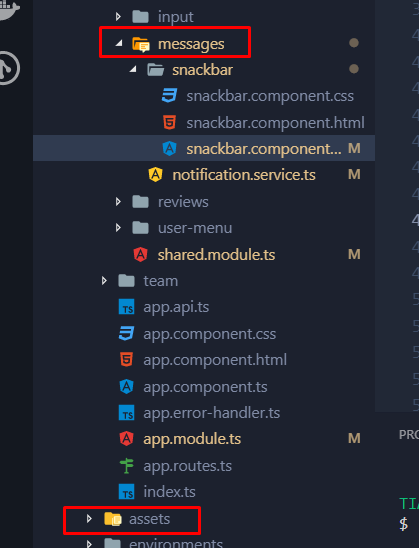The width and height of the screenshot is (419, 548).
Task: Click blue Angular icon of app.component.ts
Action: [127, 387]
